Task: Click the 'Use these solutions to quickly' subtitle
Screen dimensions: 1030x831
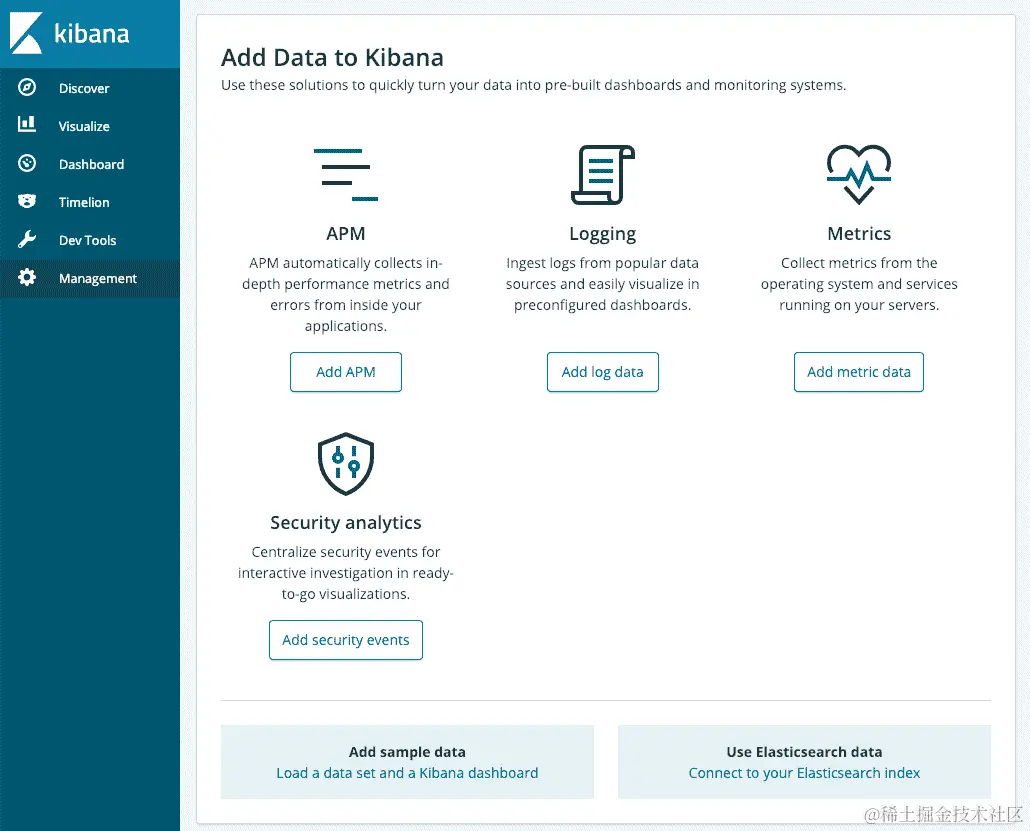Action: click(533, 85)
